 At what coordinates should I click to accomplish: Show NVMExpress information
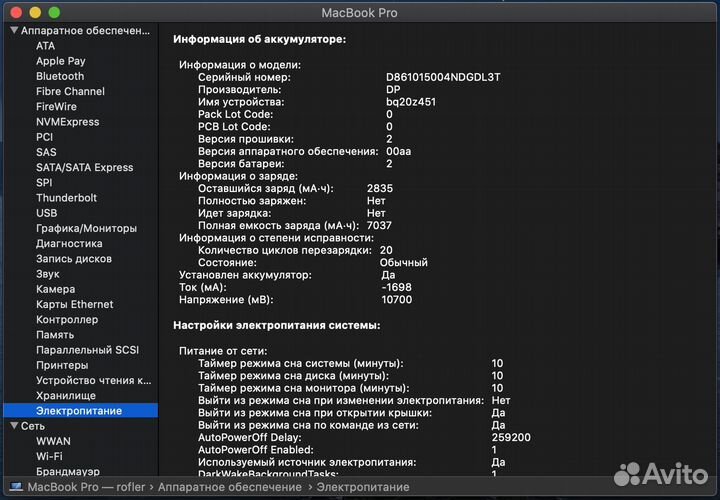click(68, 122)
